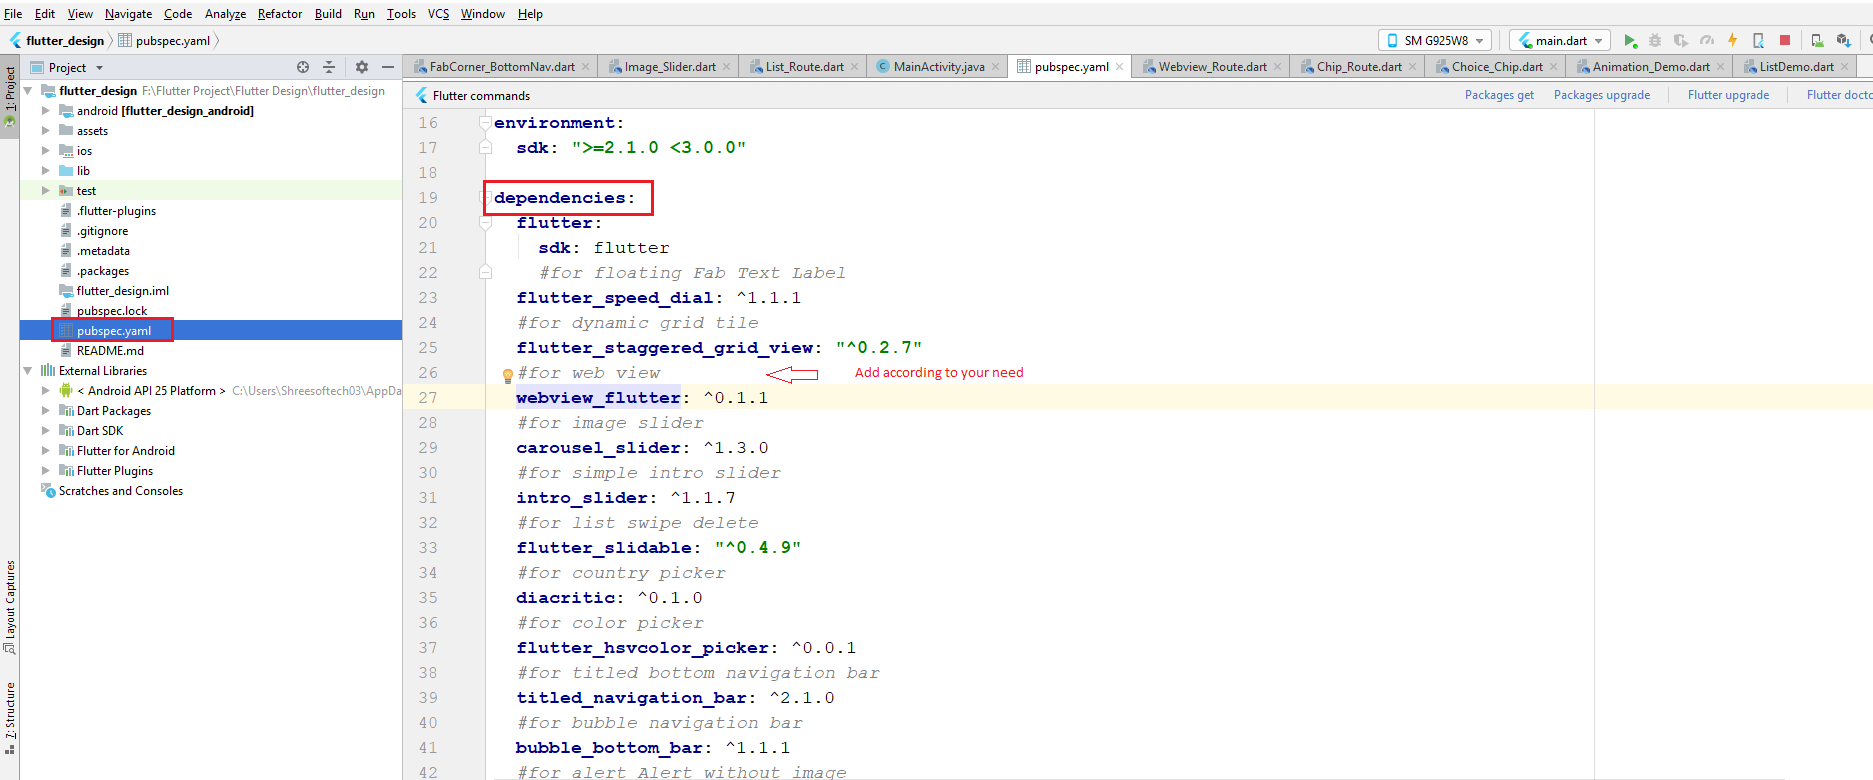Open SDK Manager cube icon
Screen dimensions: 1873x780
(1843, 41)
